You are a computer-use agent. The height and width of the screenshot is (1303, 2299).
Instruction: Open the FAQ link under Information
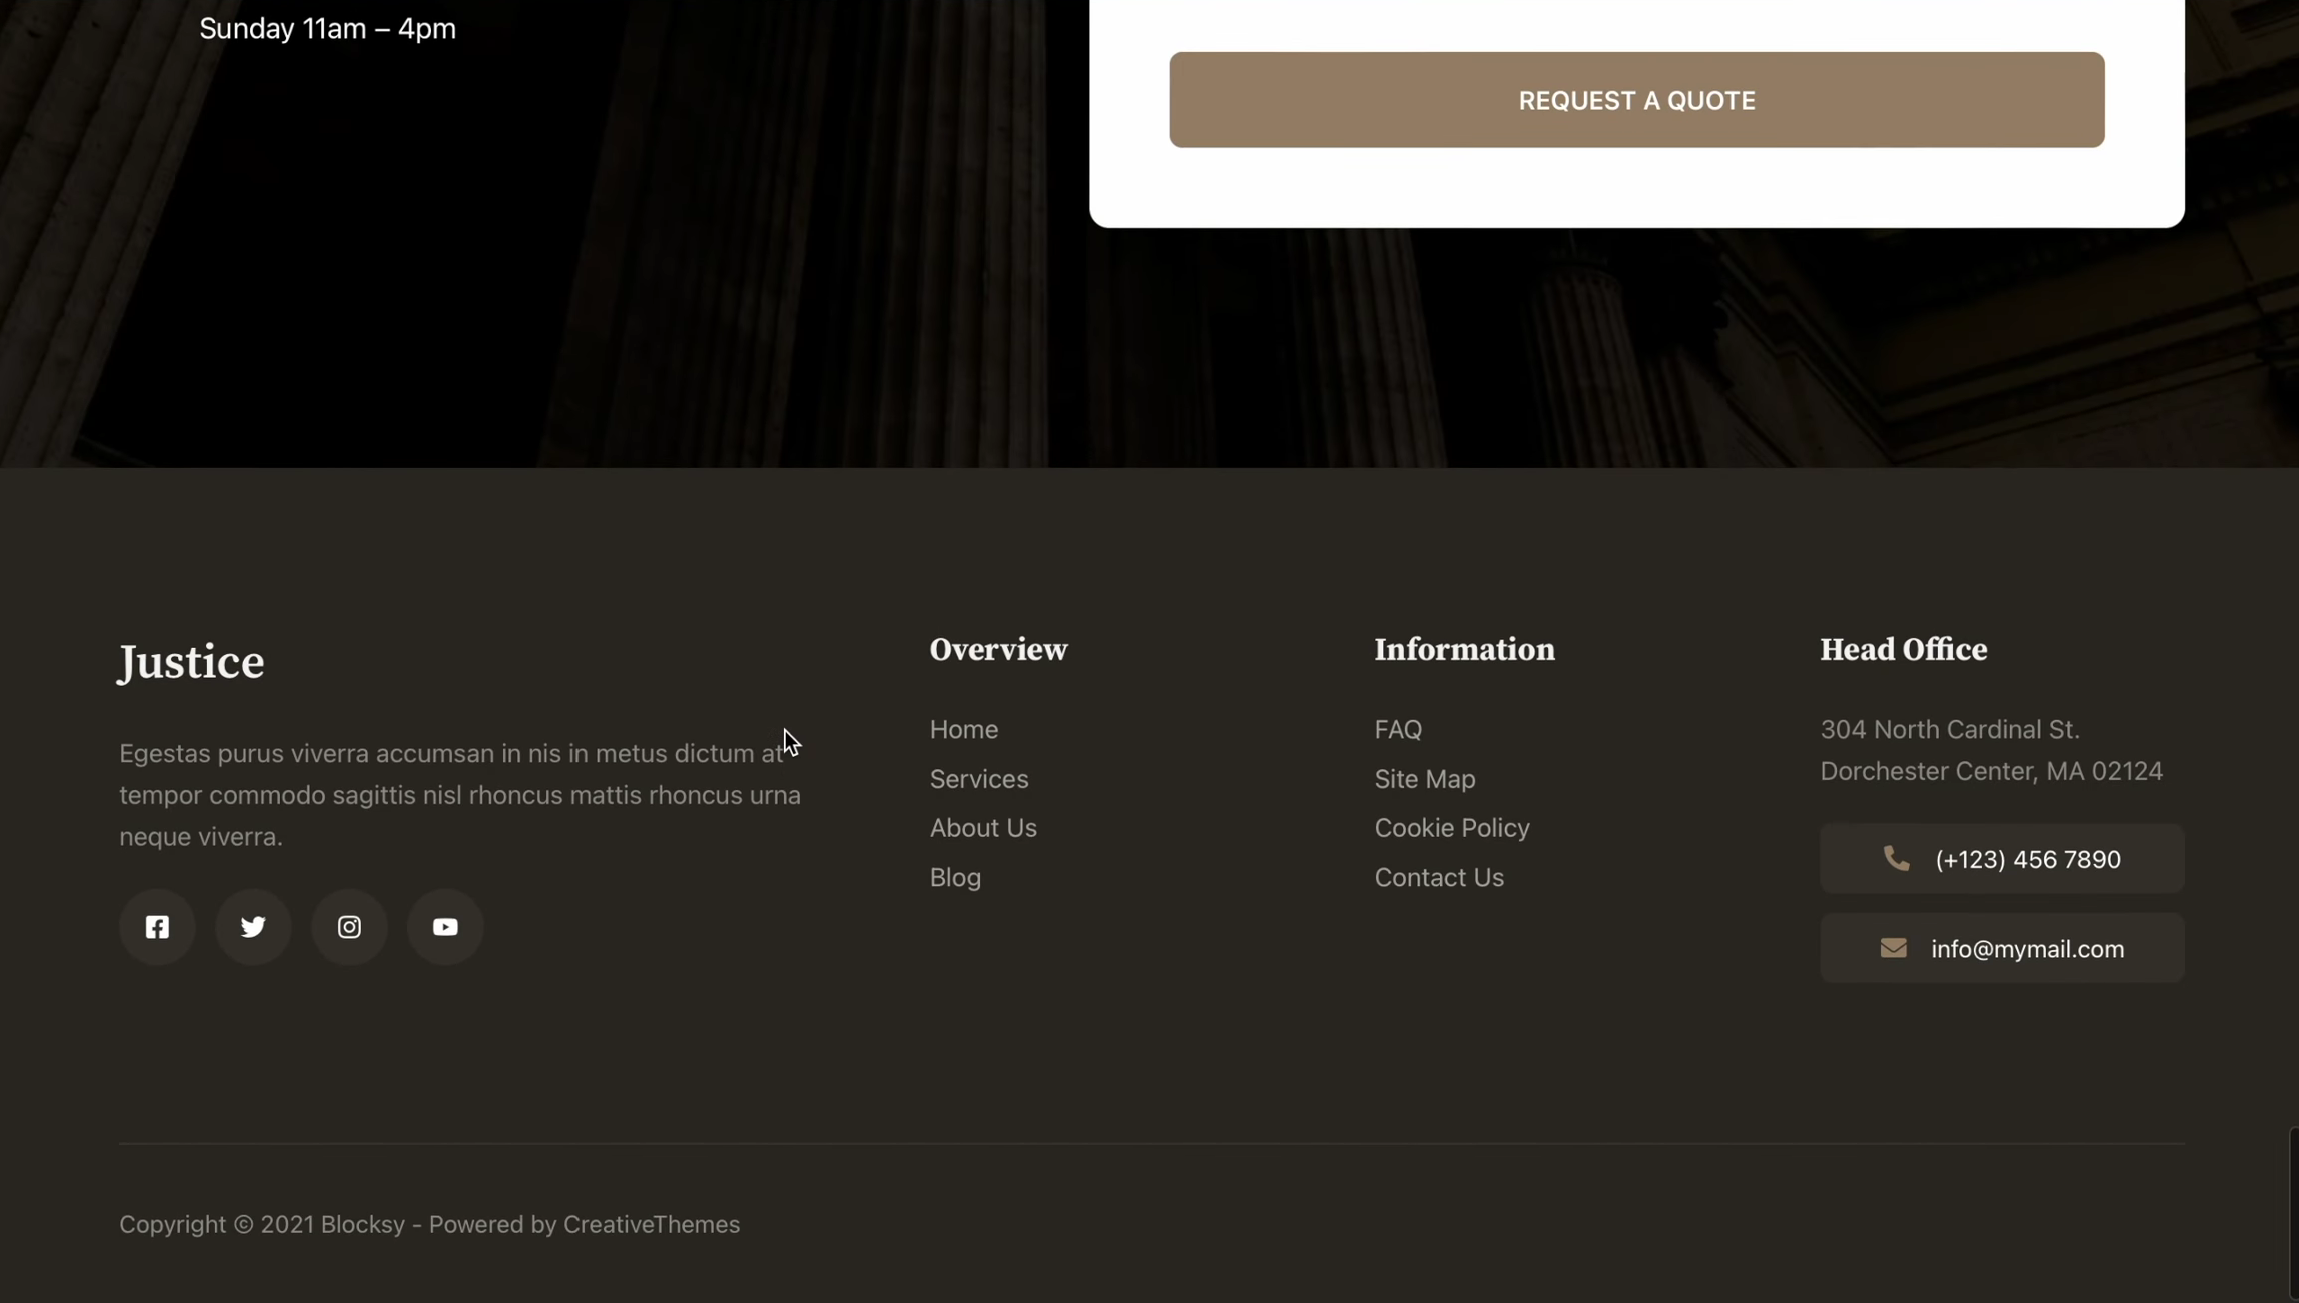click(1396, 729)
